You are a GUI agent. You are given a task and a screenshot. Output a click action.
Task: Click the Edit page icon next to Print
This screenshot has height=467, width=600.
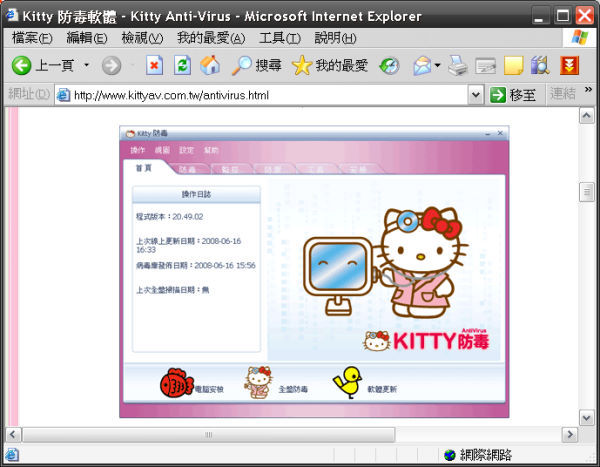pos(485,66)
